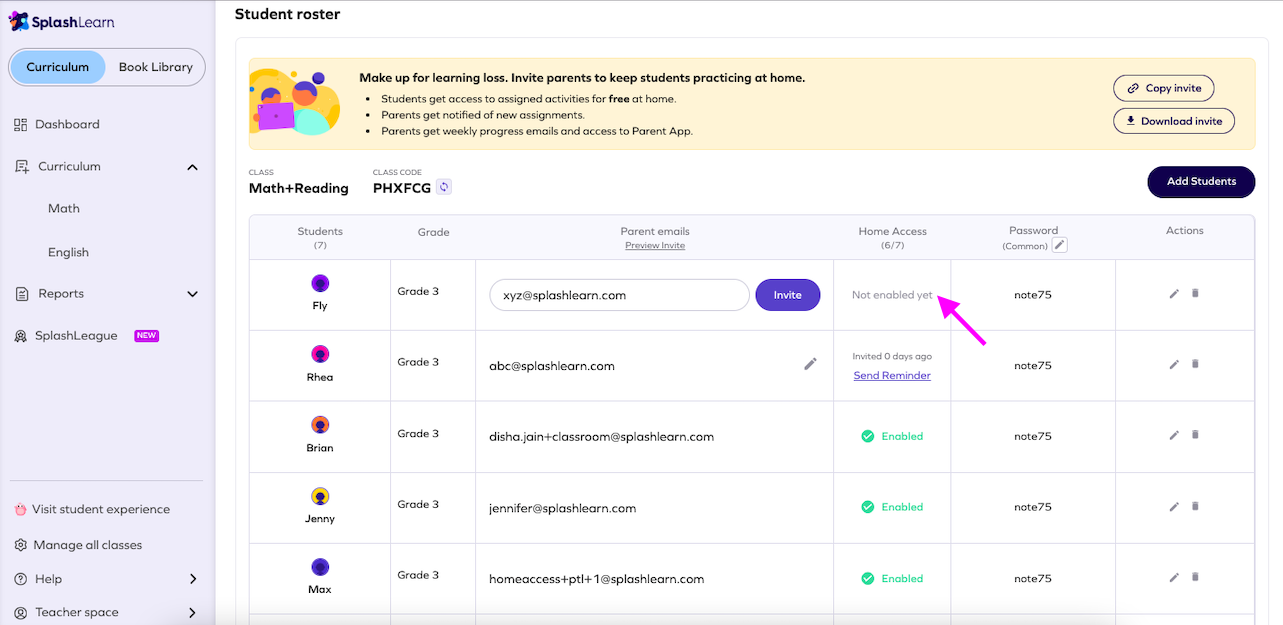Click password note75 in Fly's row
Viewport: 1283px width, 625px height.
pyautogui.click(x=1033, y=295)
